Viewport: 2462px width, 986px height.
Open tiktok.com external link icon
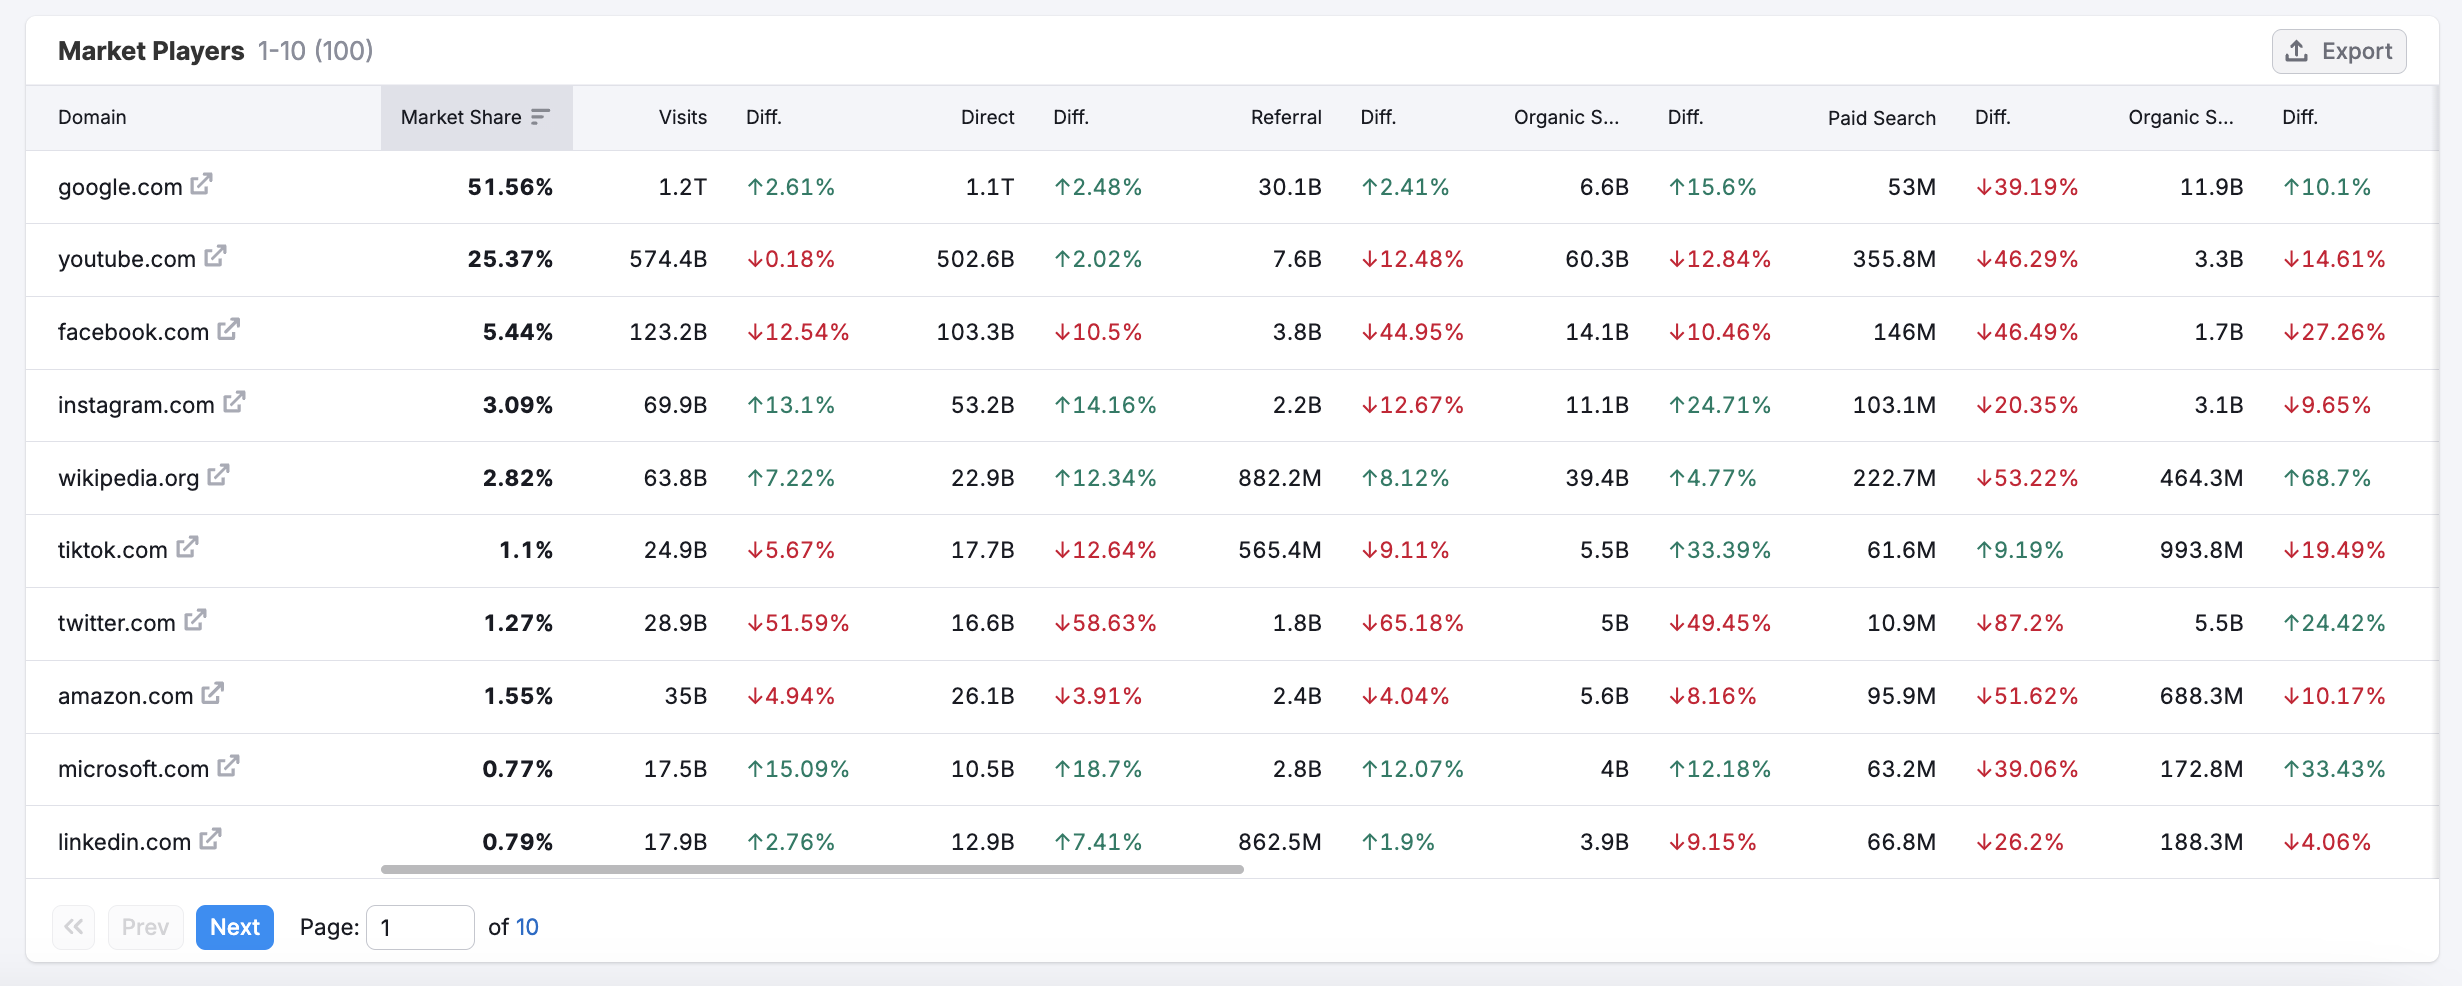[187, 547]
